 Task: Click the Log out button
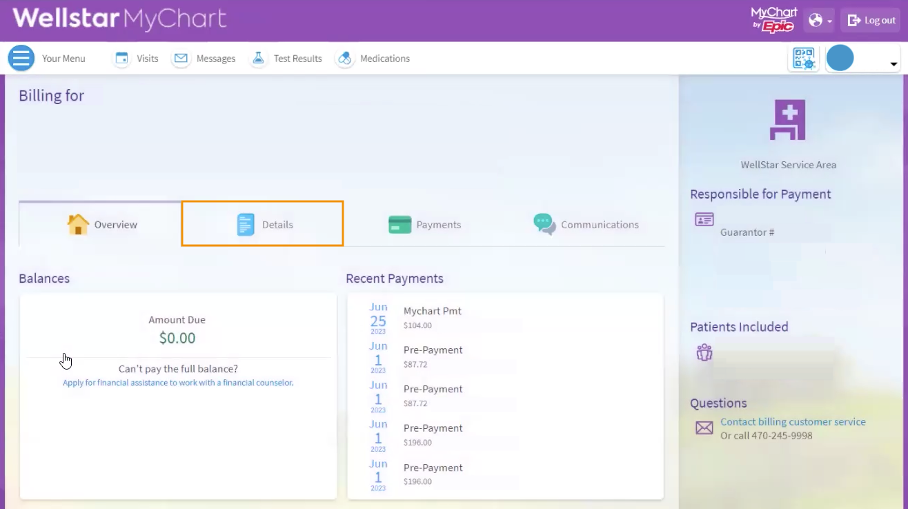click(871, 20)
